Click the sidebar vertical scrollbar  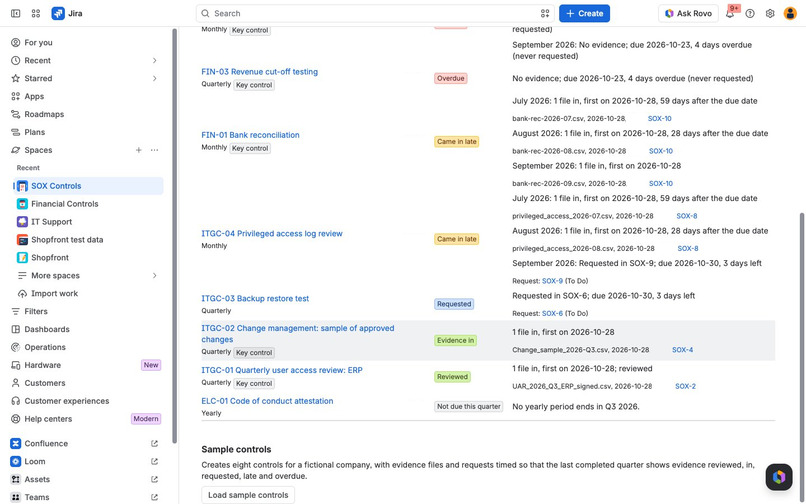pos(175,237)
